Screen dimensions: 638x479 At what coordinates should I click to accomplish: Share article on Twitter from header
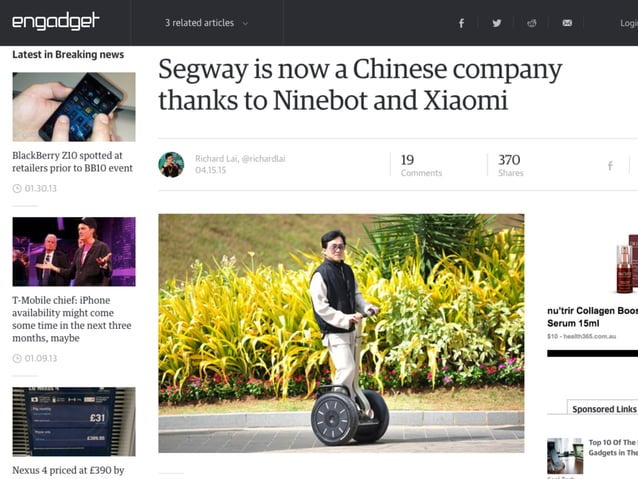tap(496, 23)
